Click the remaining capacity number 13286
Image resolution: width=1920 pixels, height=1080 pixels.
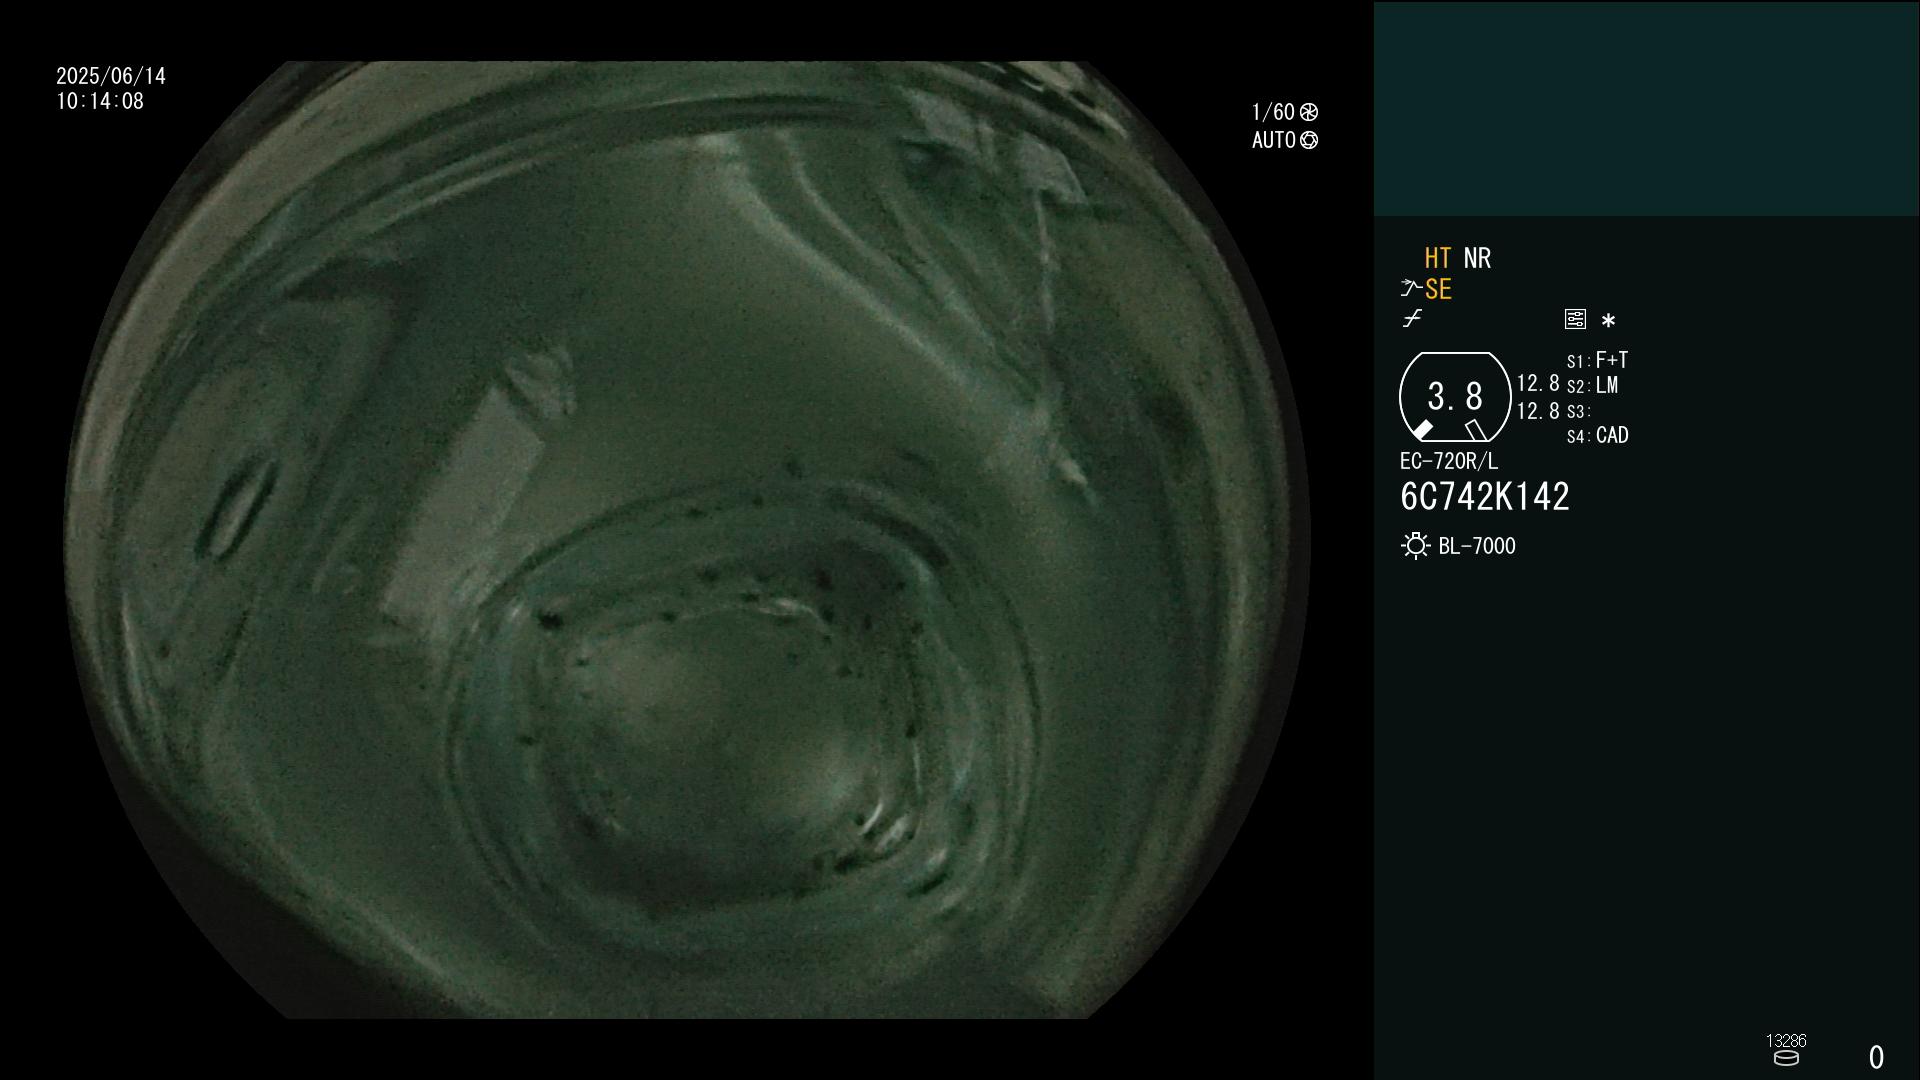coord(1786,1041)
